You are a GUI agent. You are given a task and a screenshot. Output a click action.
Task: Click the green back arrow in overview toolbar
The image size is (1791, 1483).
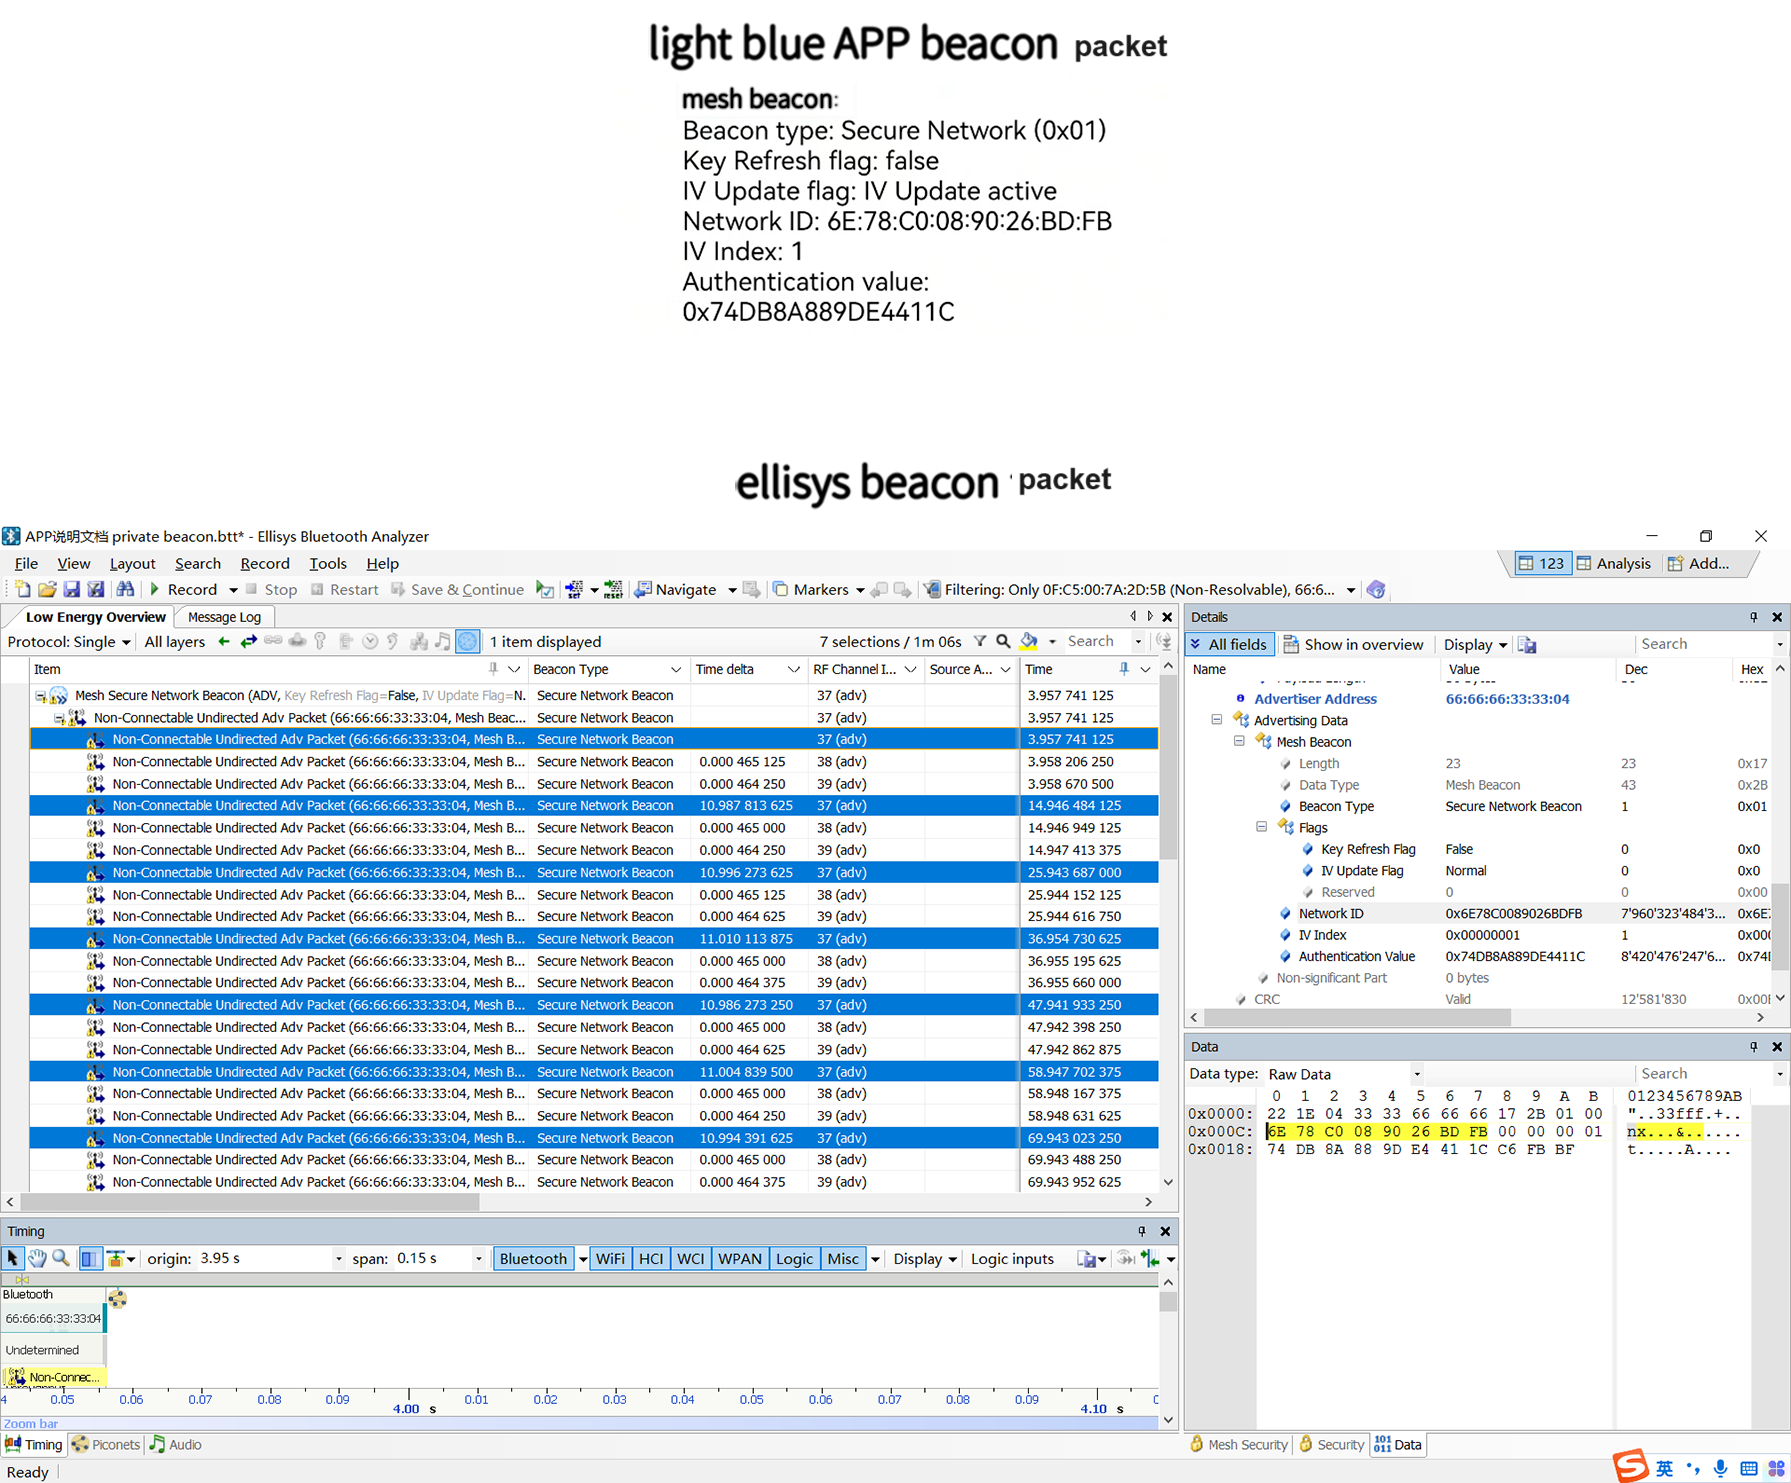pos(224,642)
